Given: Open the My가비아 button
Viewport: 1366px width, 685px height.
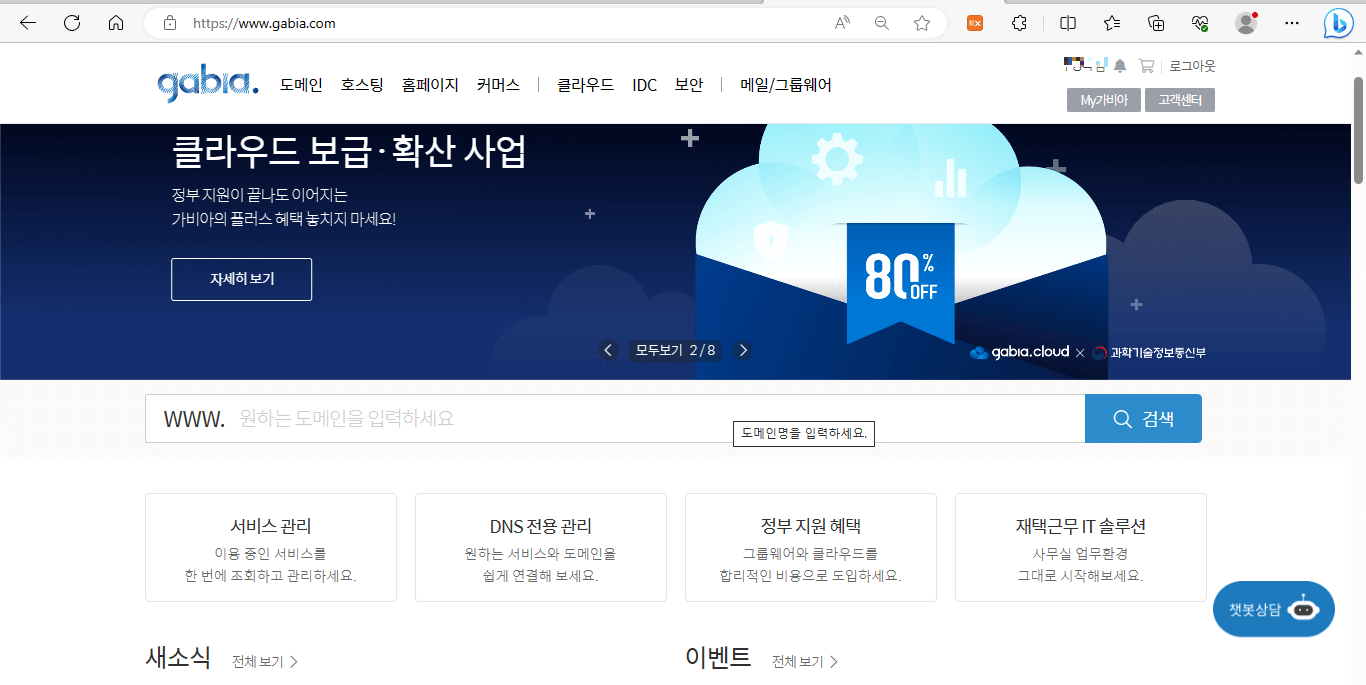Looking at the screenshot, I should pos(1104,100).
